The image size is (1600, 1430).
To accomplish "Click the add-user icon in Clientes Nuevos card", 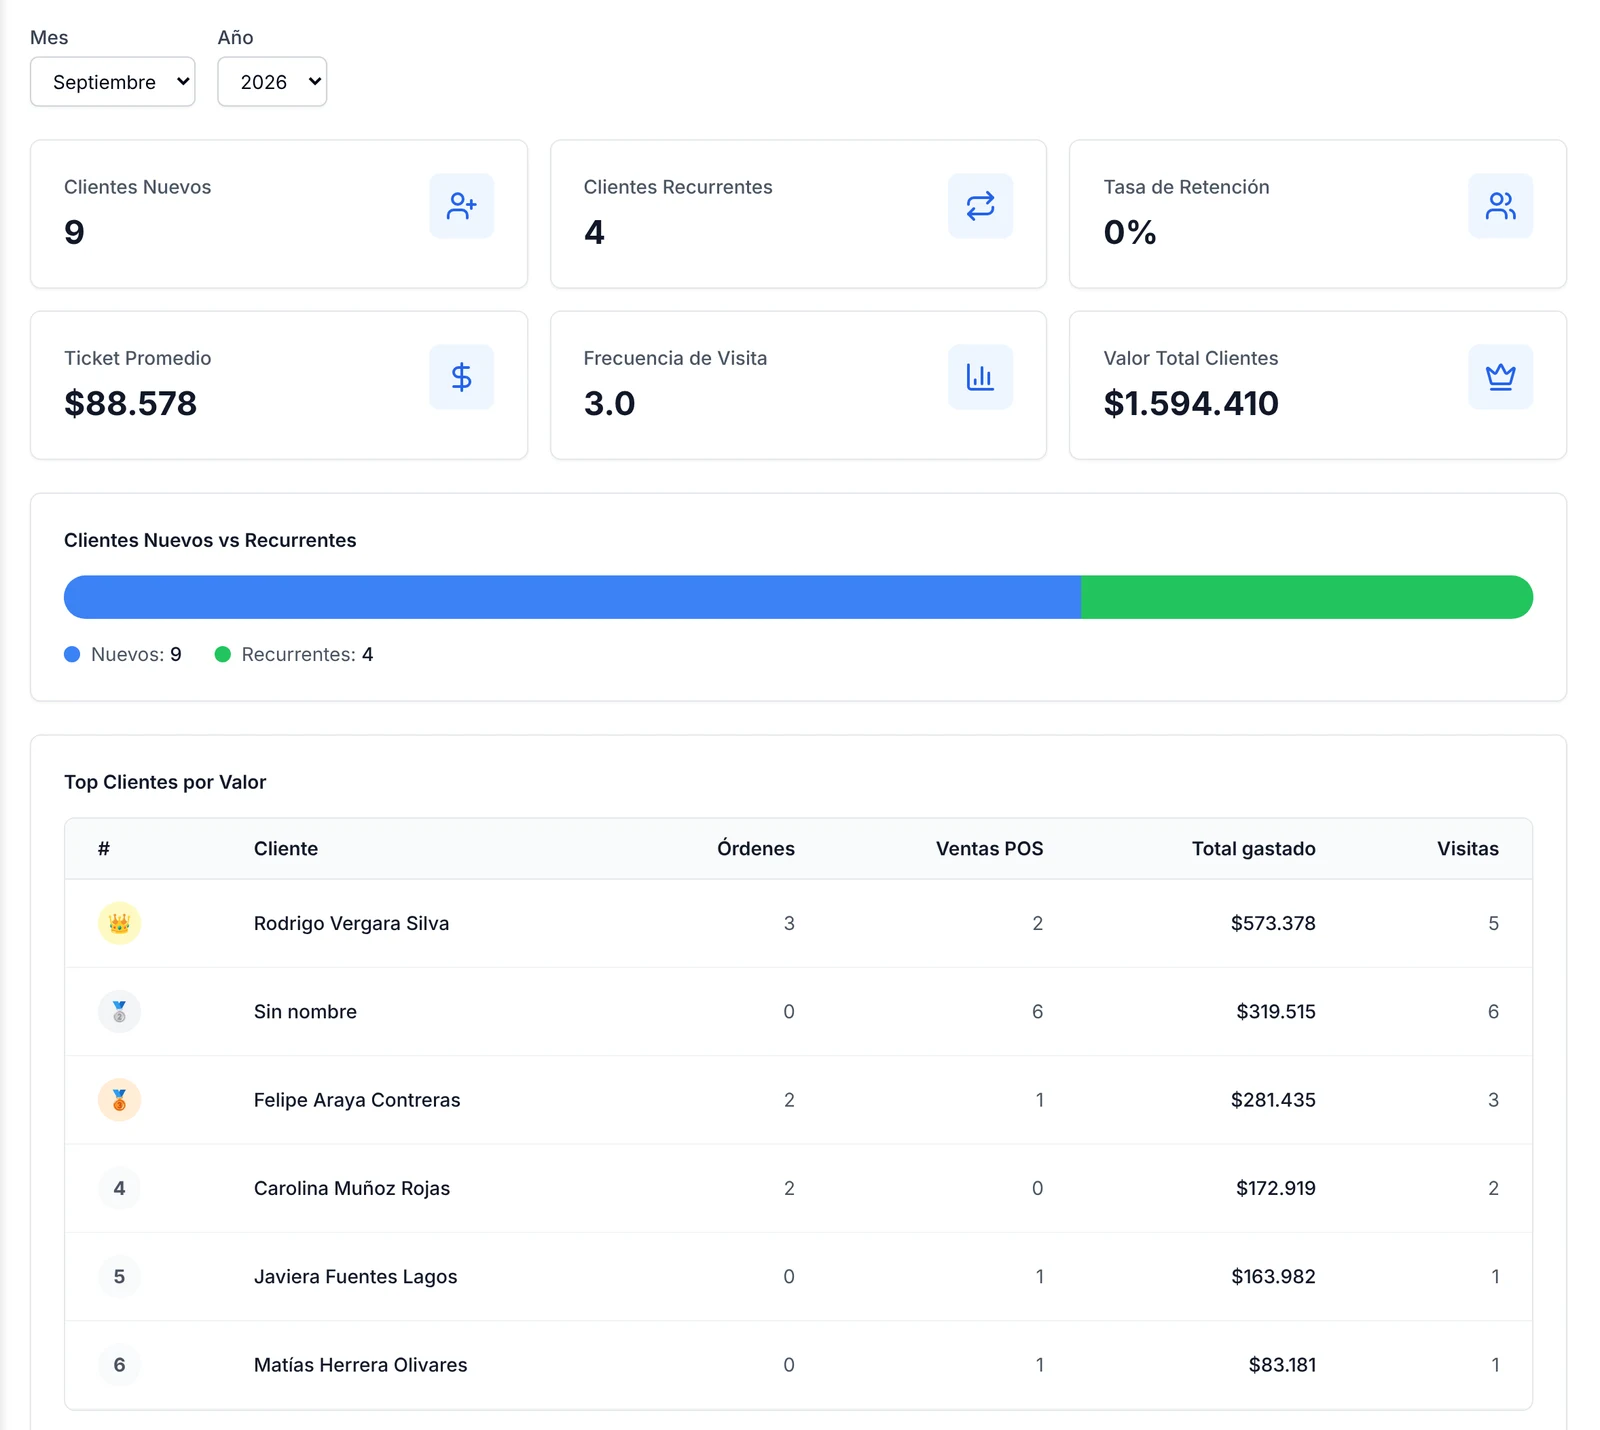I will pos(462,206).
